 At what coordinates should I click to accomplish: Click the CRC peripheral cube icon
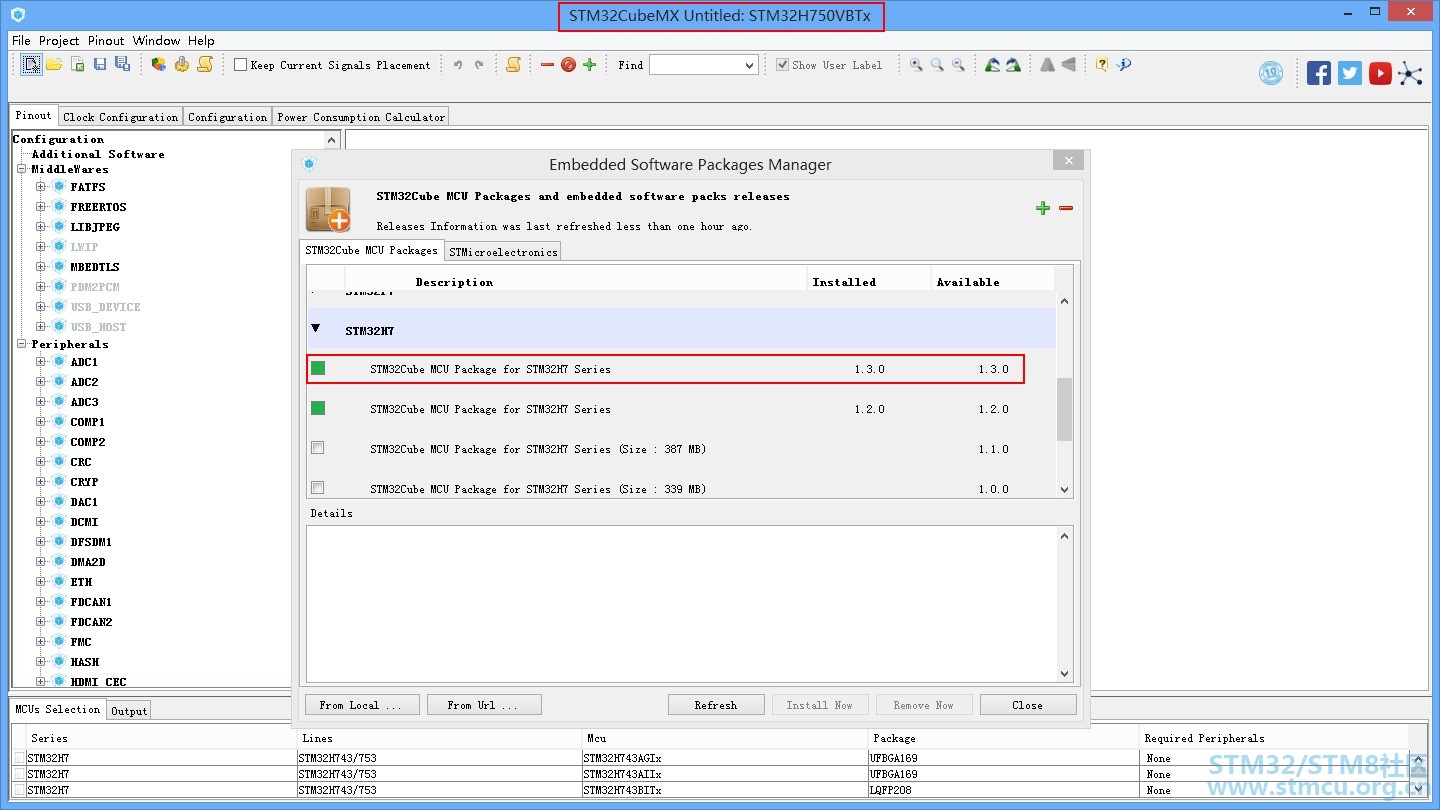click(59, 462)
